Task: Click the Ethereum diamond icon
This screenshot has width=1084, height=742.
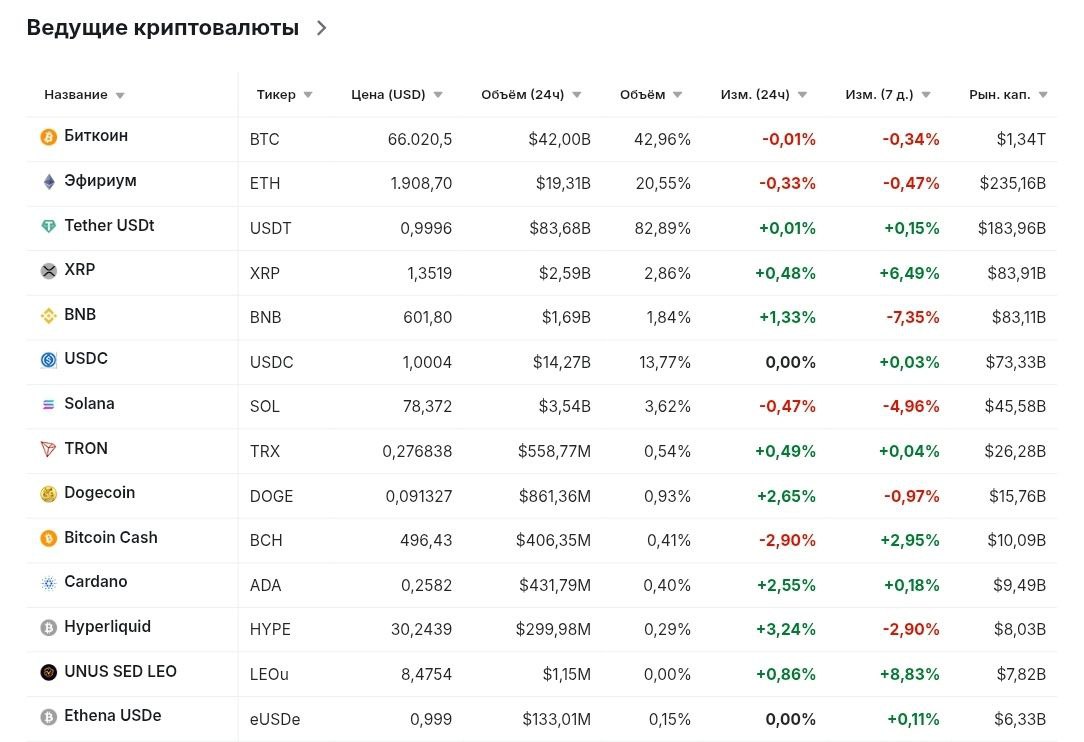Action: [x=48, y=182]
